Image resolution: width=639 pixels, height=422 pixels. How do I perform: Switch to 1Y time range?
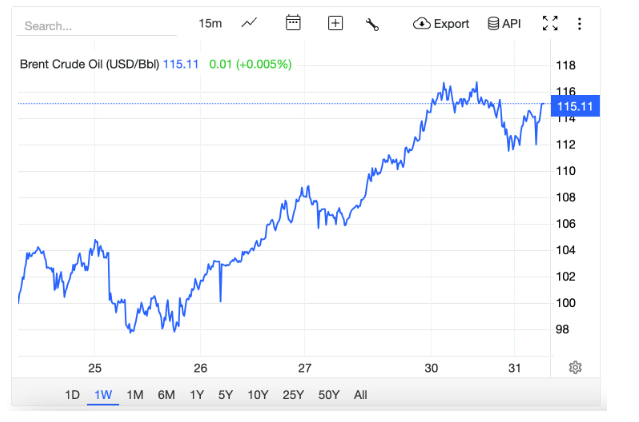(196, 394)
